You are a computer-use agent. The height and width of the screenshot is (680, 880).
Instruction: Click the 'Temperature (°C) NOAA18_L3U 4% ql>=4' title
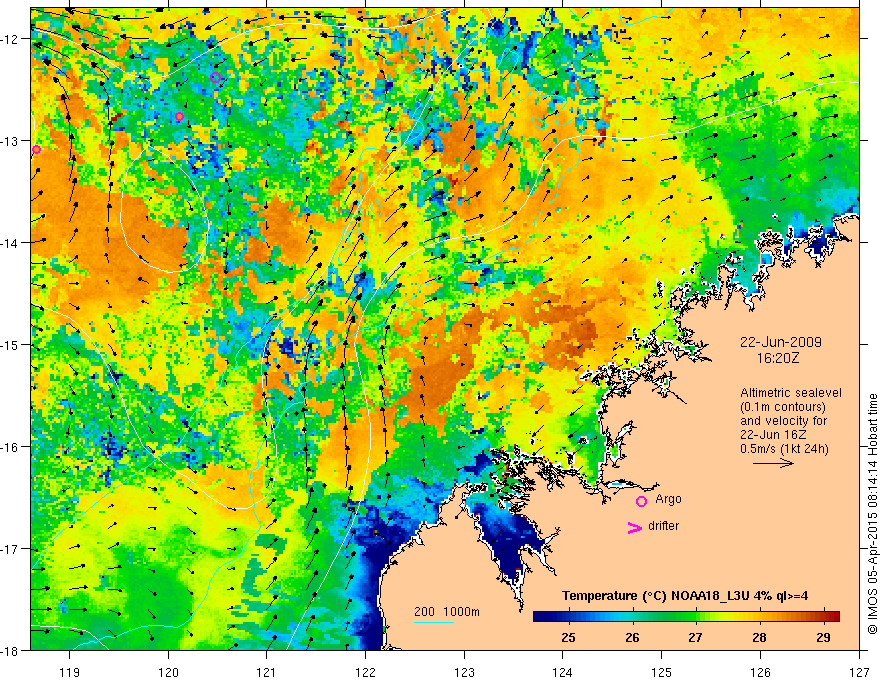click(685, 596)
